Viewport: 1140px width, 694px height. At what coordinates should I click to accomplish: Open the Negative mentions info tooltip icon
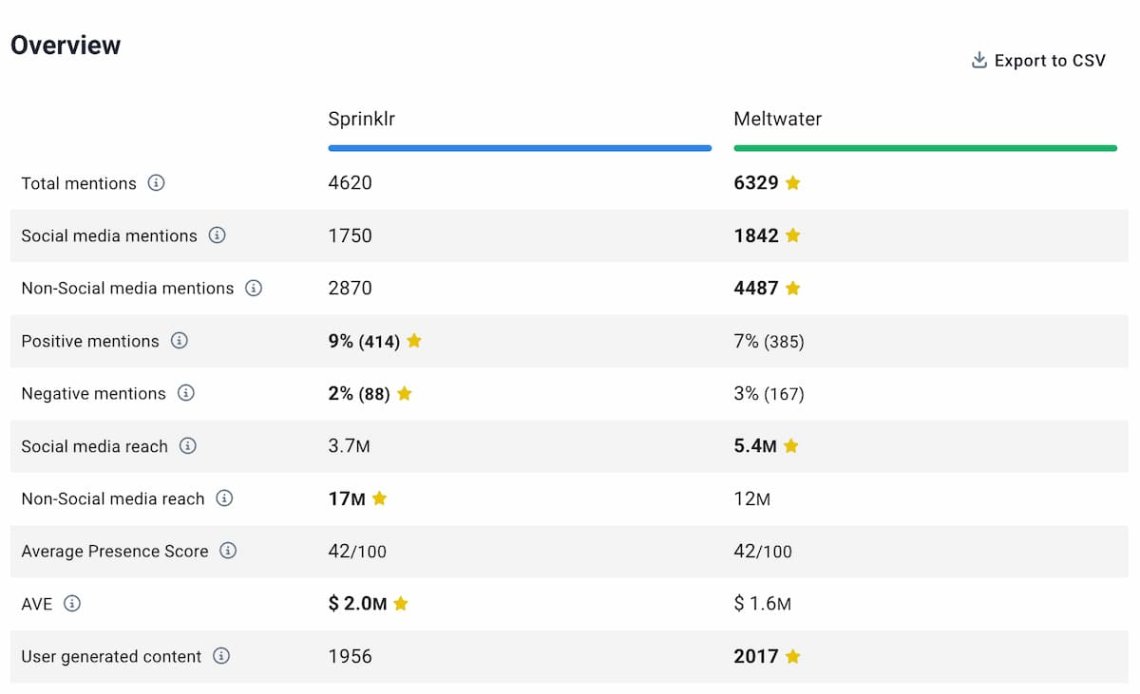[186, 393]
